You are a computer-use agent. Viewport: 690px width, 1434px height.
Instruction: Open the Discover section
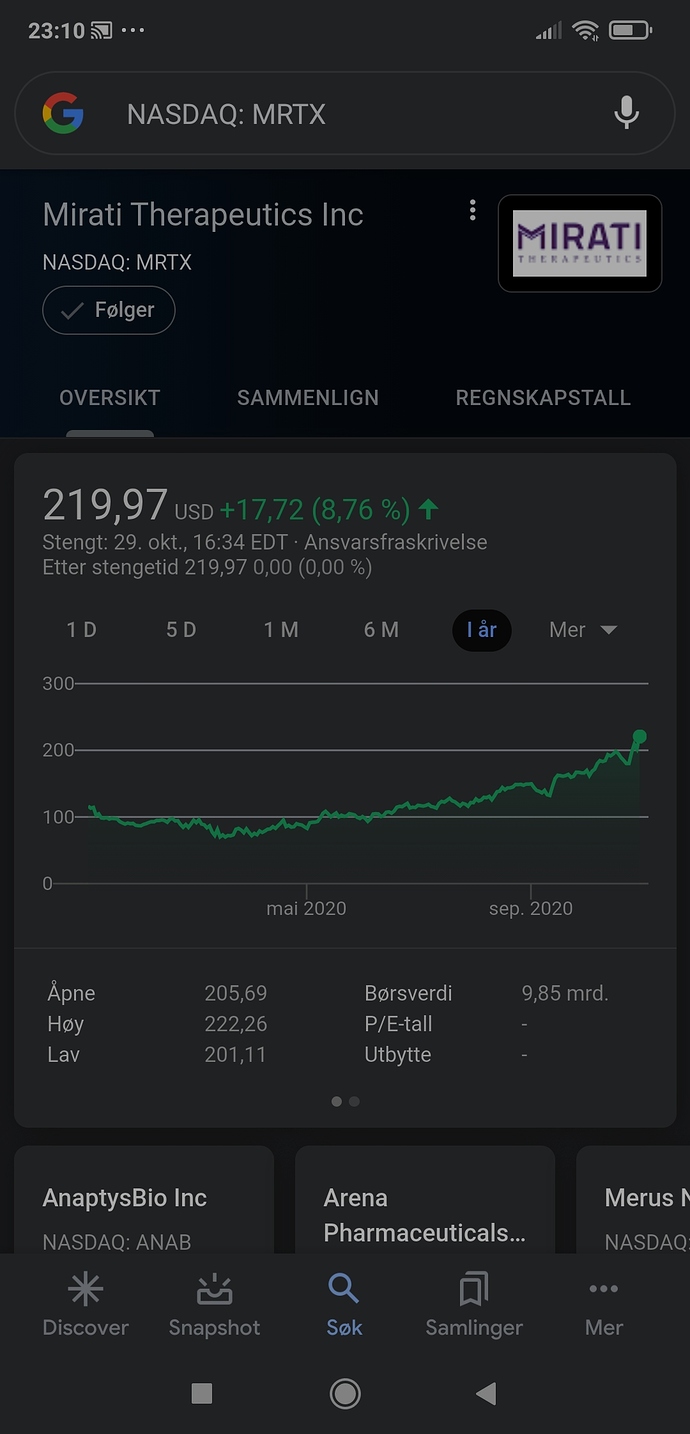coord(85,1308)
